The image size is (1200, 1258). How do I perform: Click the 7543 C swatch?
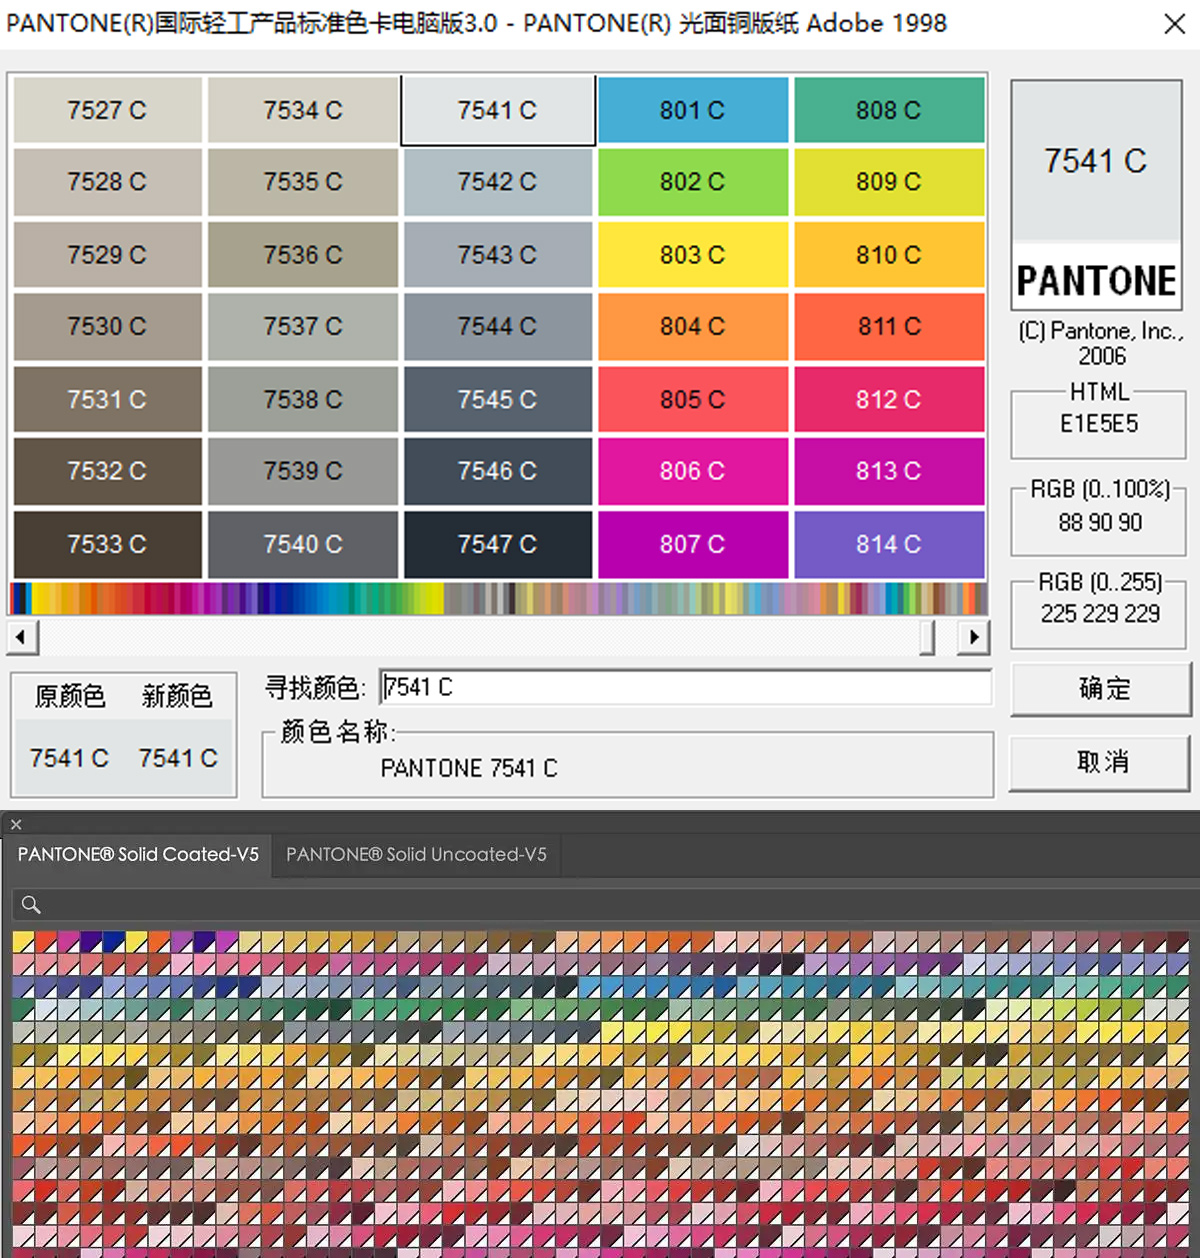(498, 255)
